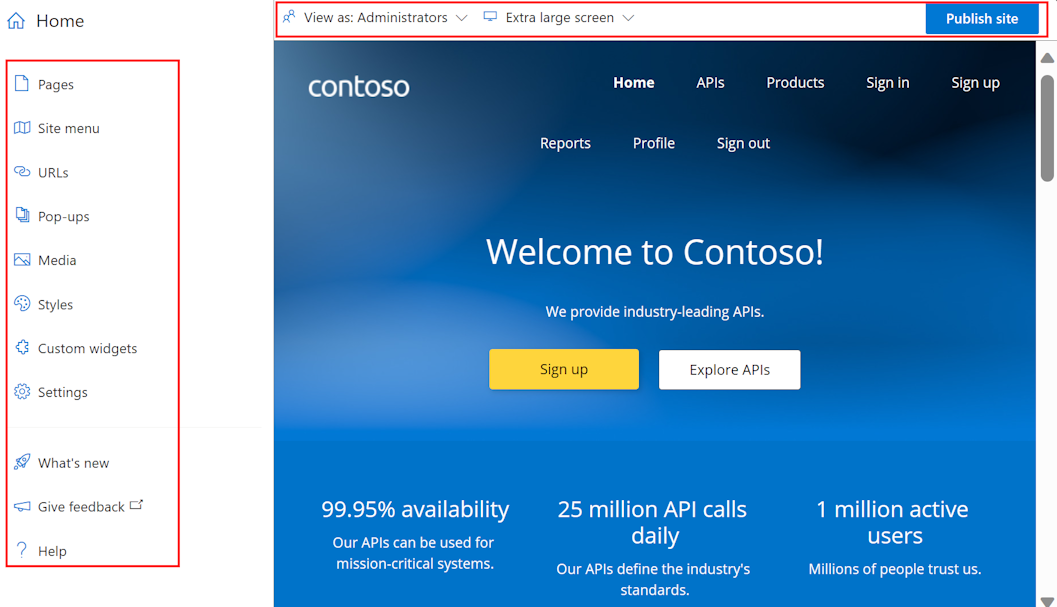
Task: Click Sign out in portal navigation
Action: click(743, 144)
